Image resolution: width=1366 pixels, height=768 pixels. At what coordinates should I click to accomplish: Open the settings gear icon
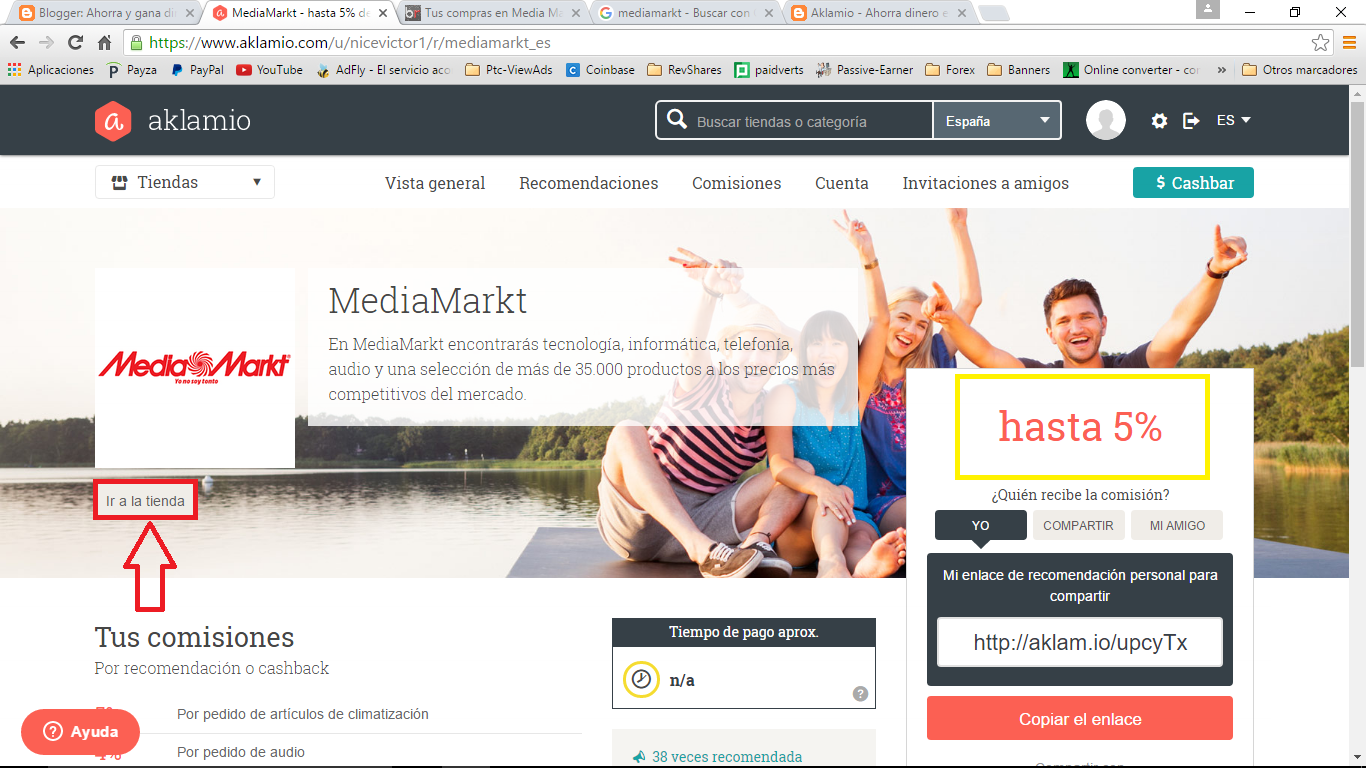[1159, 121]
